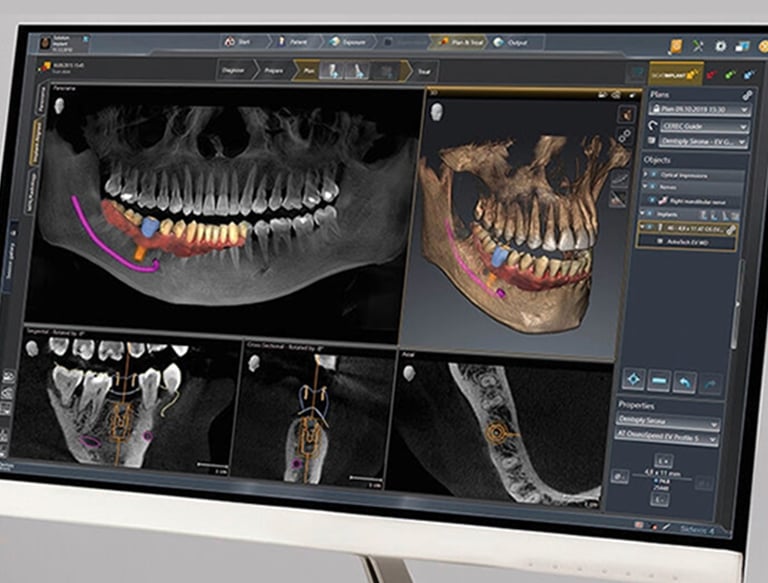The image size is (768, 583).
Task: Toggle visibility of implant 46
Action: [x=650, y=228]
